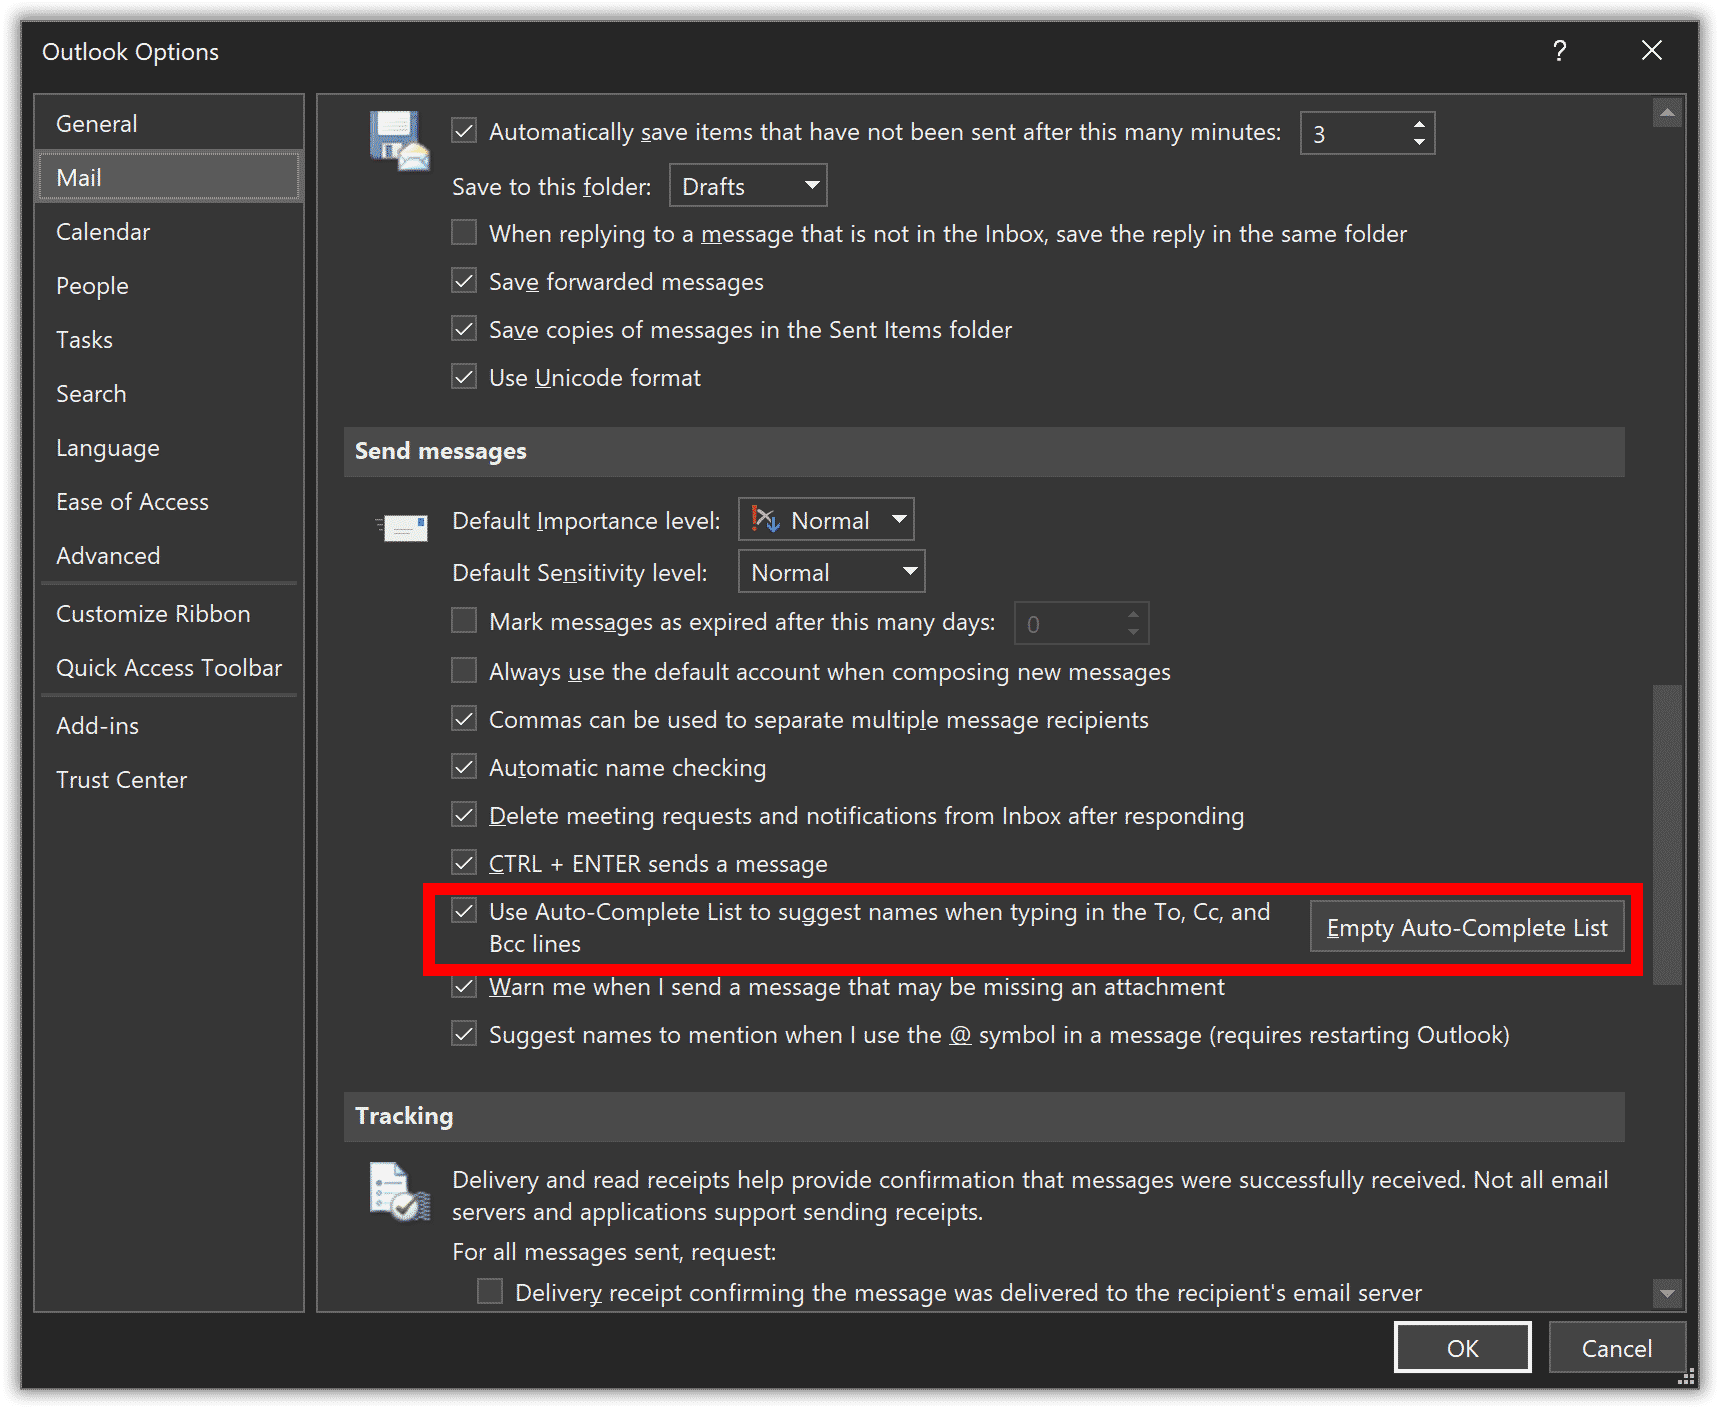The width and height of the screenshot is (1720, 1410).
Task: Open the General options category
Action: pyautogui.click(x=169, y=124)
